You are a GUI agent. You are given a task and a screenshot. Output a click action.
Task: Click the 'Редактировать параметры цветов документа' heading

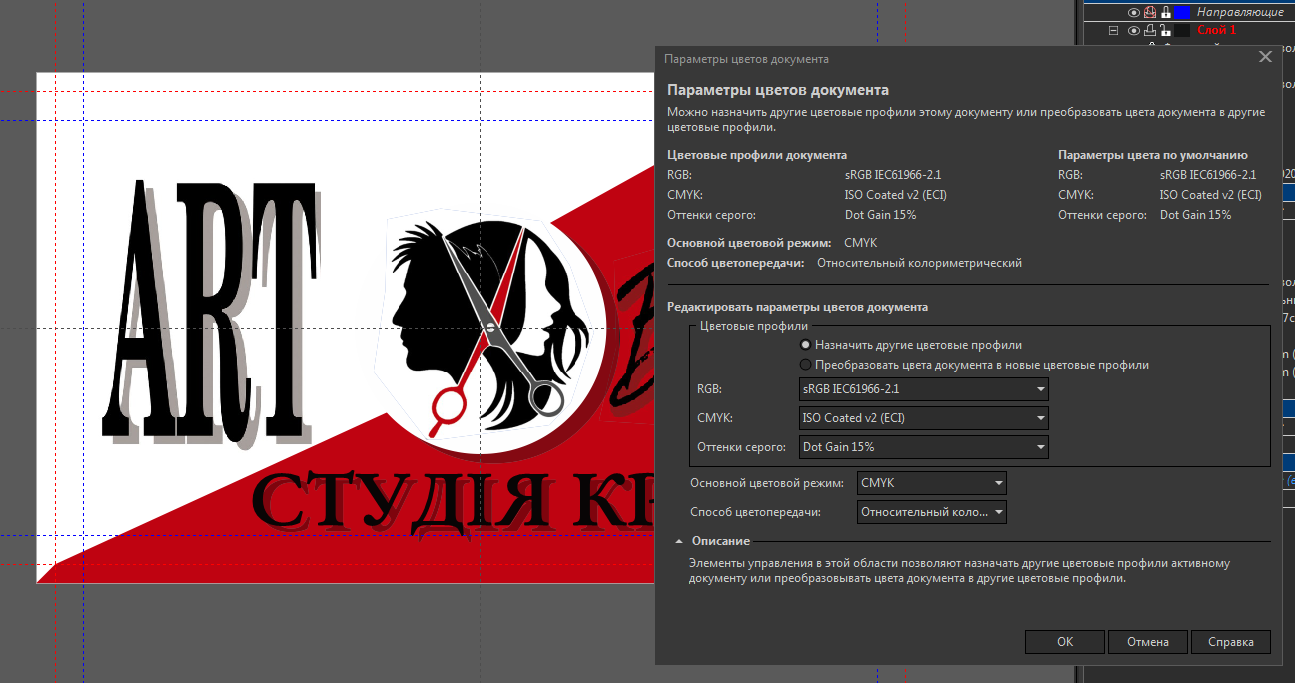coord(797,307)
